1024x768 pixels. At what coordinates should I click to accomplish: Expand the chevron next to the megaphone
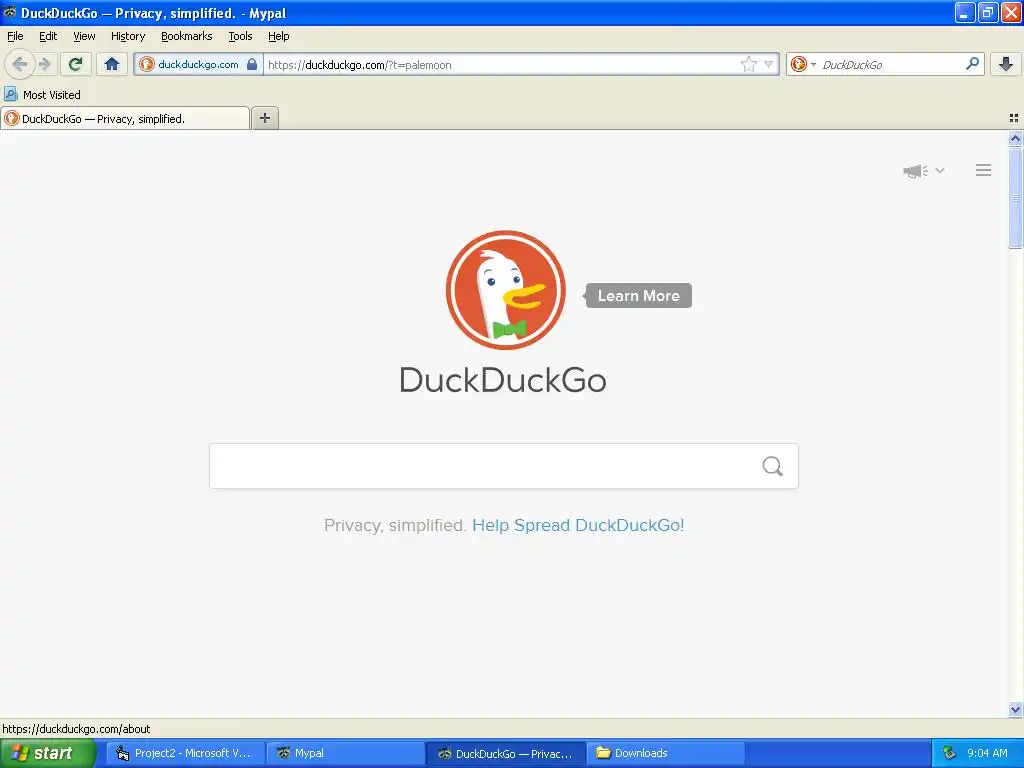point(940,170)
